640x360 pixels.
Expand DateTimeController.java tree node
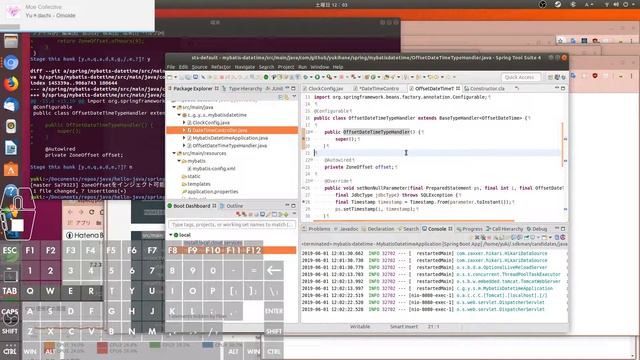click(x=184, y=130)
